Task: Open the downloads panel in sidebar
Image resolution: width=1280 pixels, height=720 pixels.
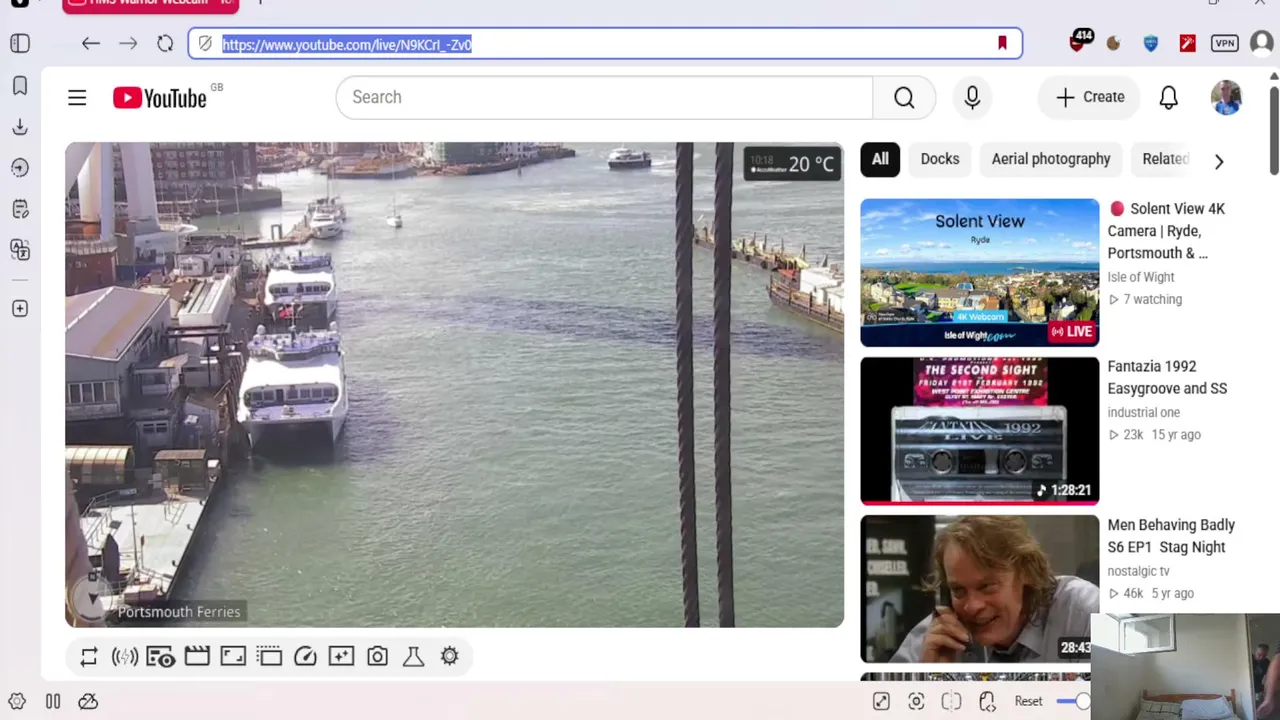Action: [x=20, y=127]
